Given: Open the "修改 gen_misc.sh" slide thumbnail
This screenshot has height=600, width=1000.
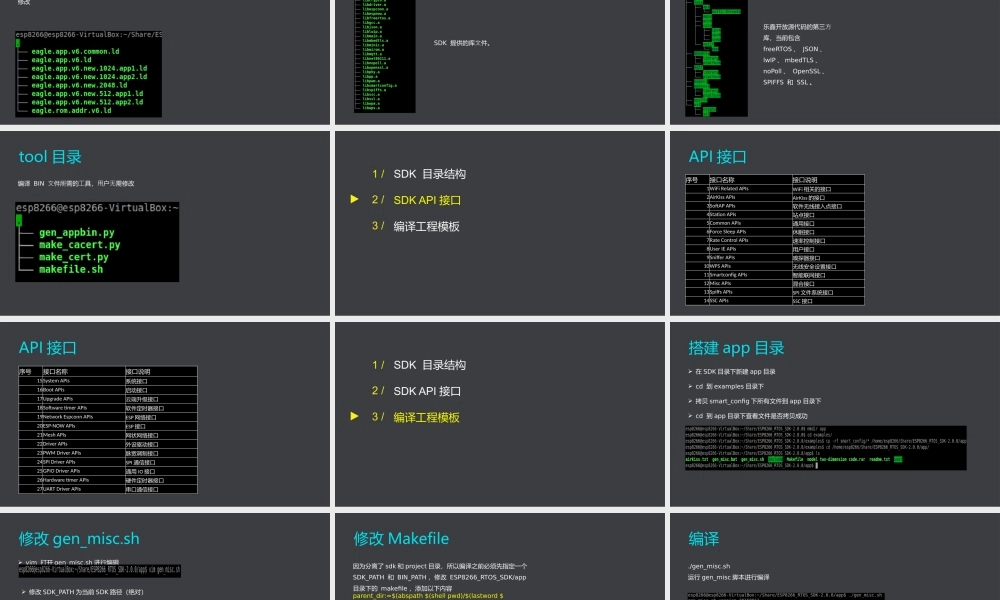Looking at the screenshot, I should point(79,539).
